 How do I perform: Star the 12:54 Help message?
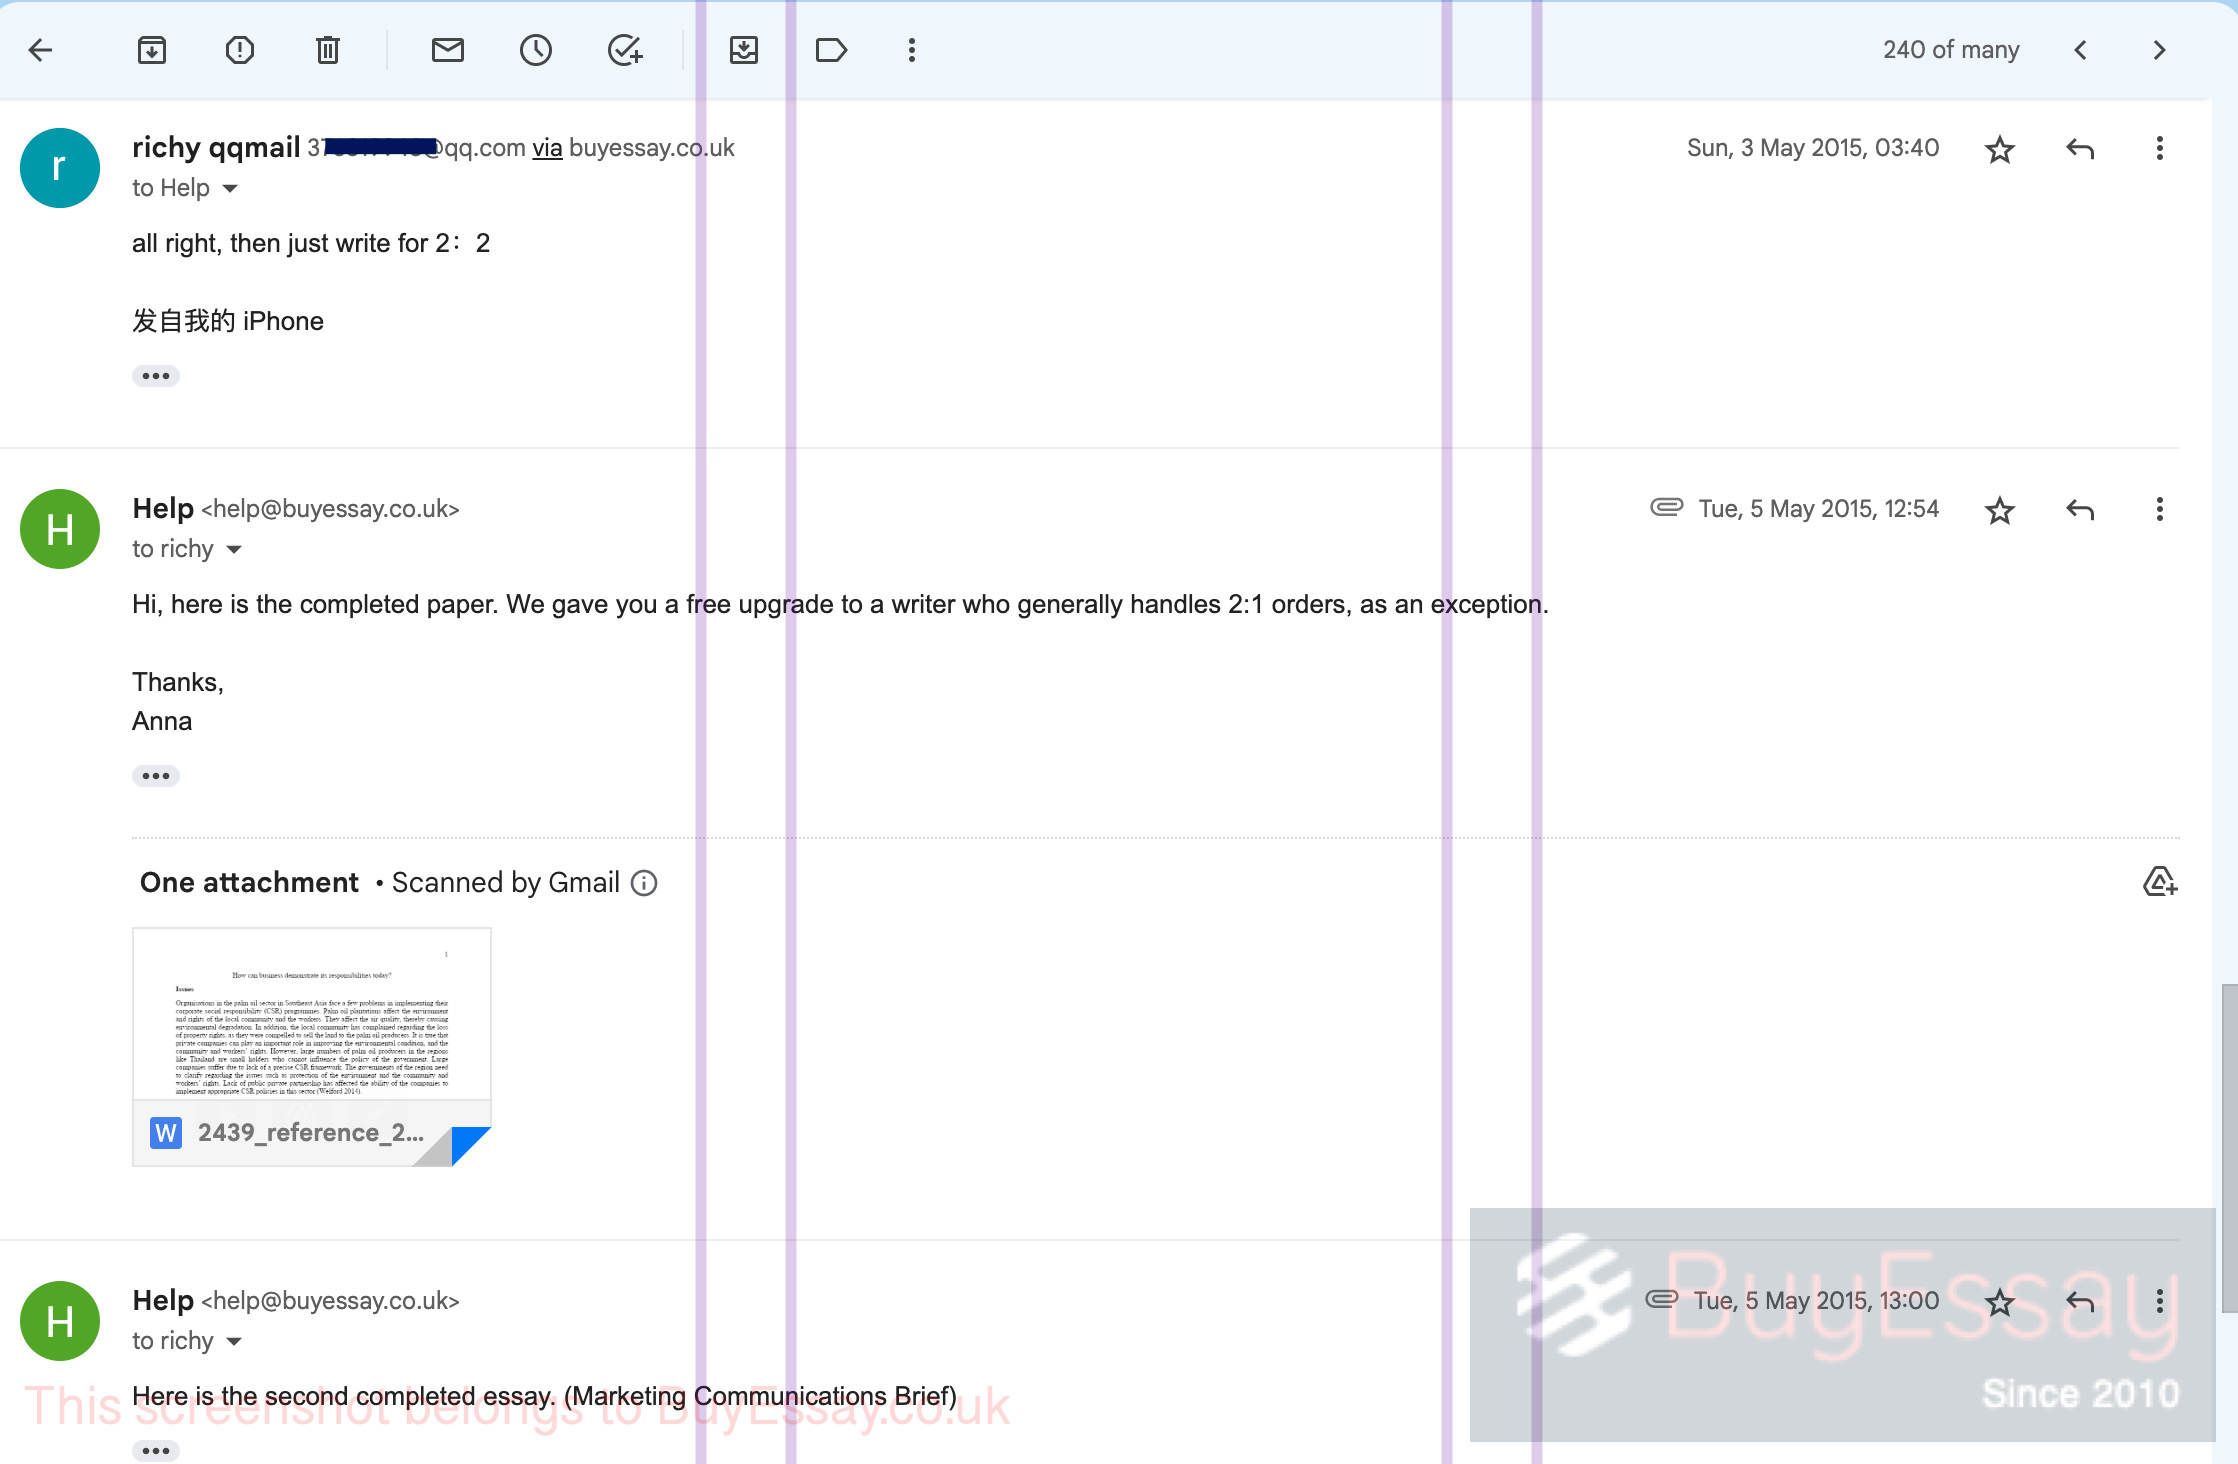2000,510
